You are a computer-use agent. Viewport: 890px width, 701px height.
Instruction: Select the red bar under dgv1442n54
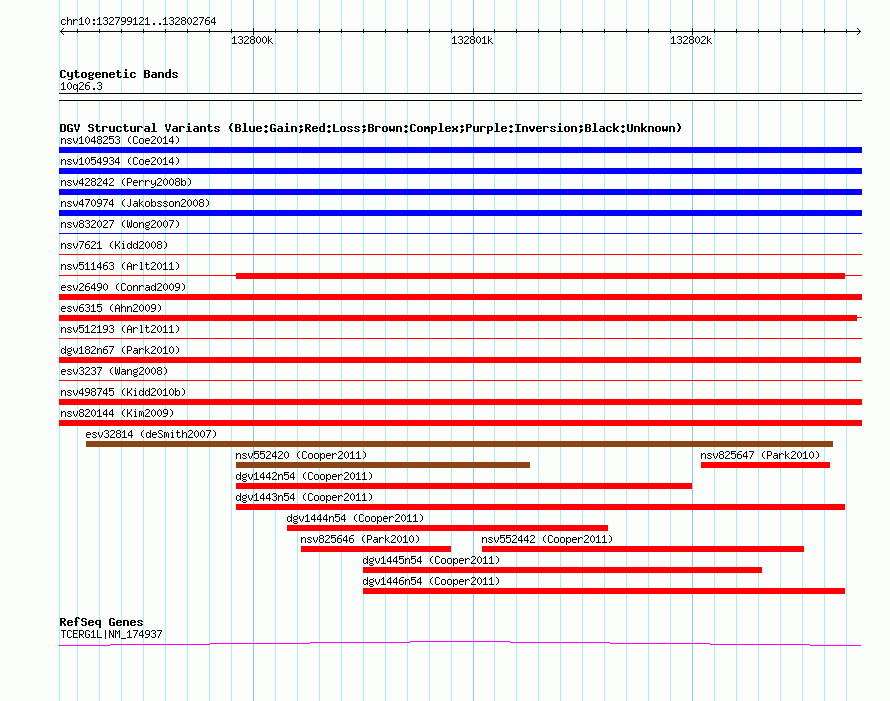pos(464,486)
